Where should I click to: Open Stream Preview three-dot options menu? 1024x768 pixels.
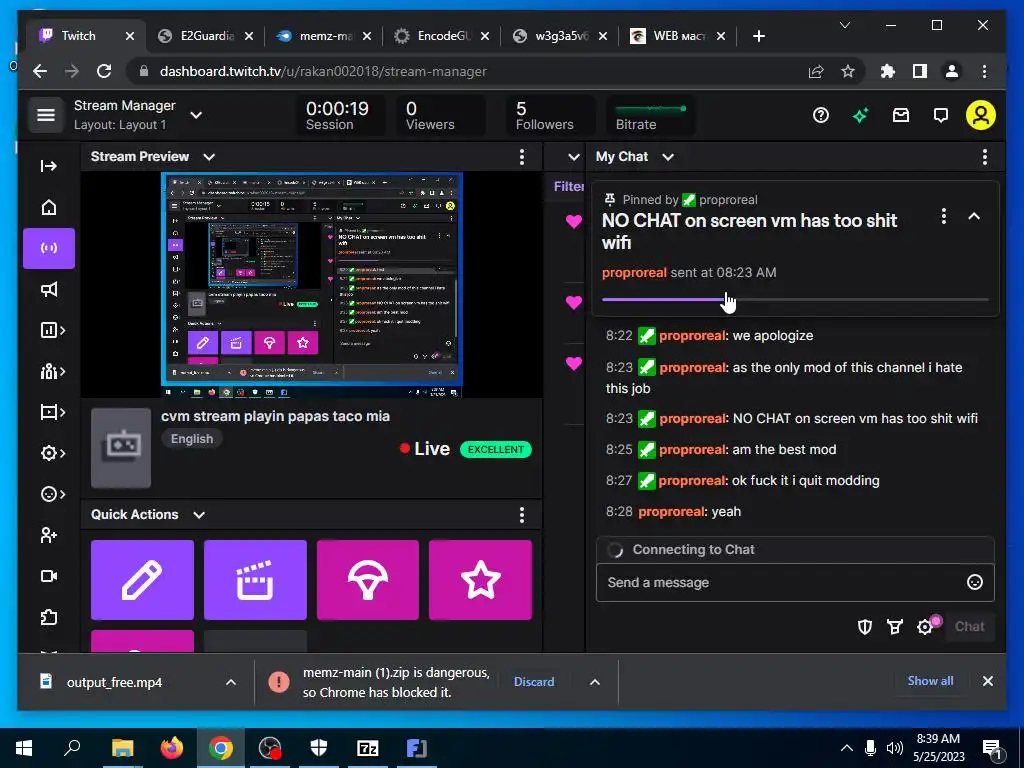[x=521, y=157]
